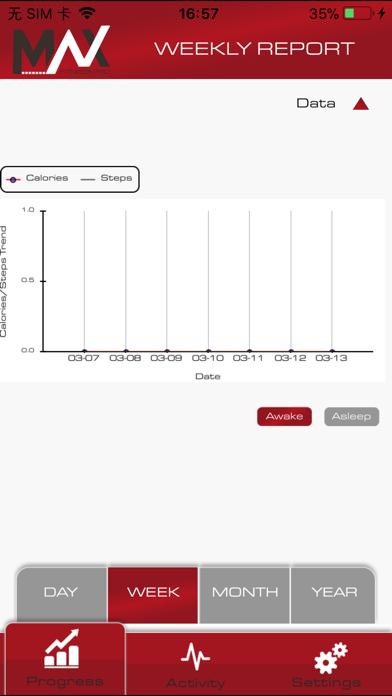
Task: Select the 03-13 data point
Action: tap(332, 351)
